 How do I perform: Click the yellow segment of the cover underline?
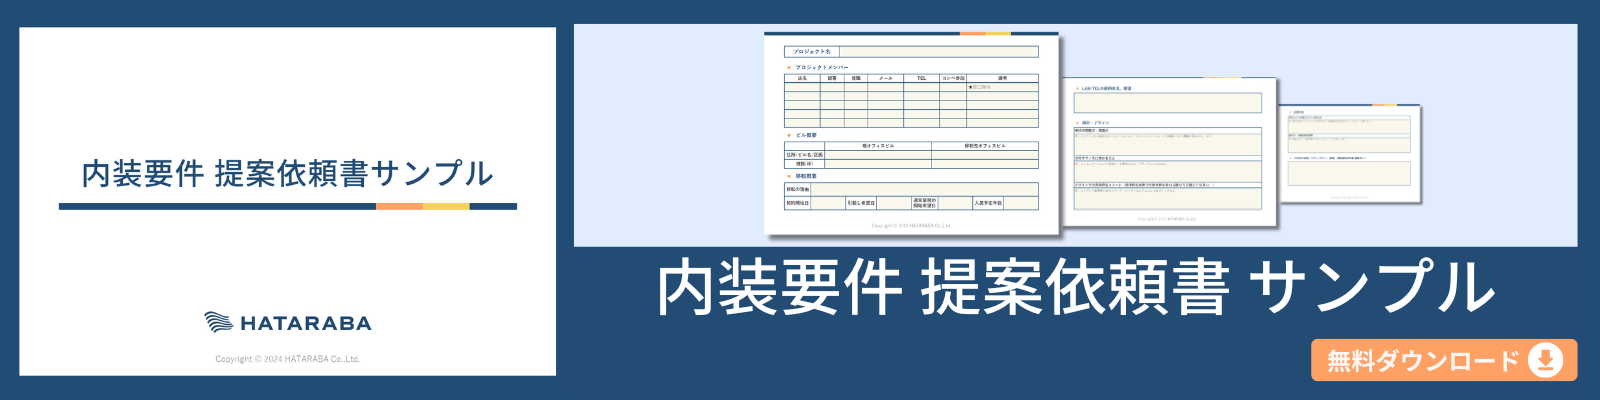(x=446, y=206)
